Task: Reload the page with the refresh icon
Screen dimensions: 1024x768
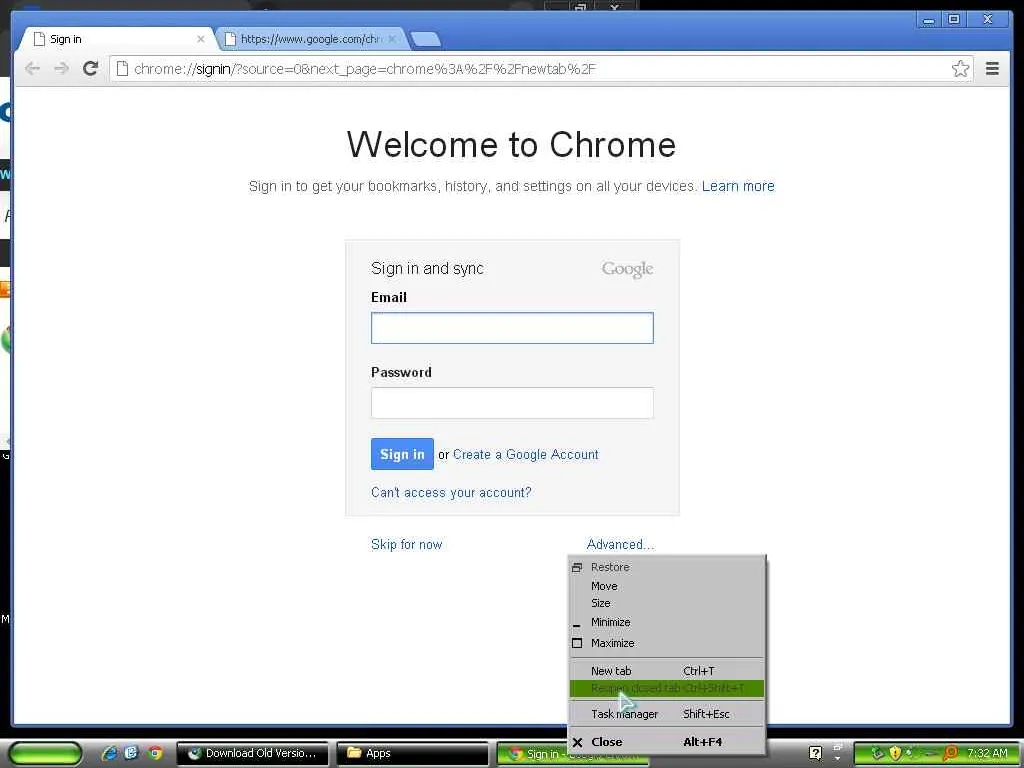Action: [91, 69]
